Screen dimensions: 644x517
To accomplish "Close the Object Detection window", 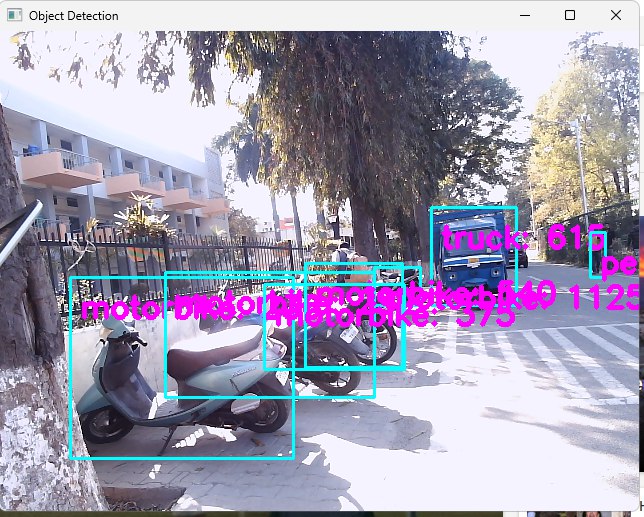I will point(616,15).
